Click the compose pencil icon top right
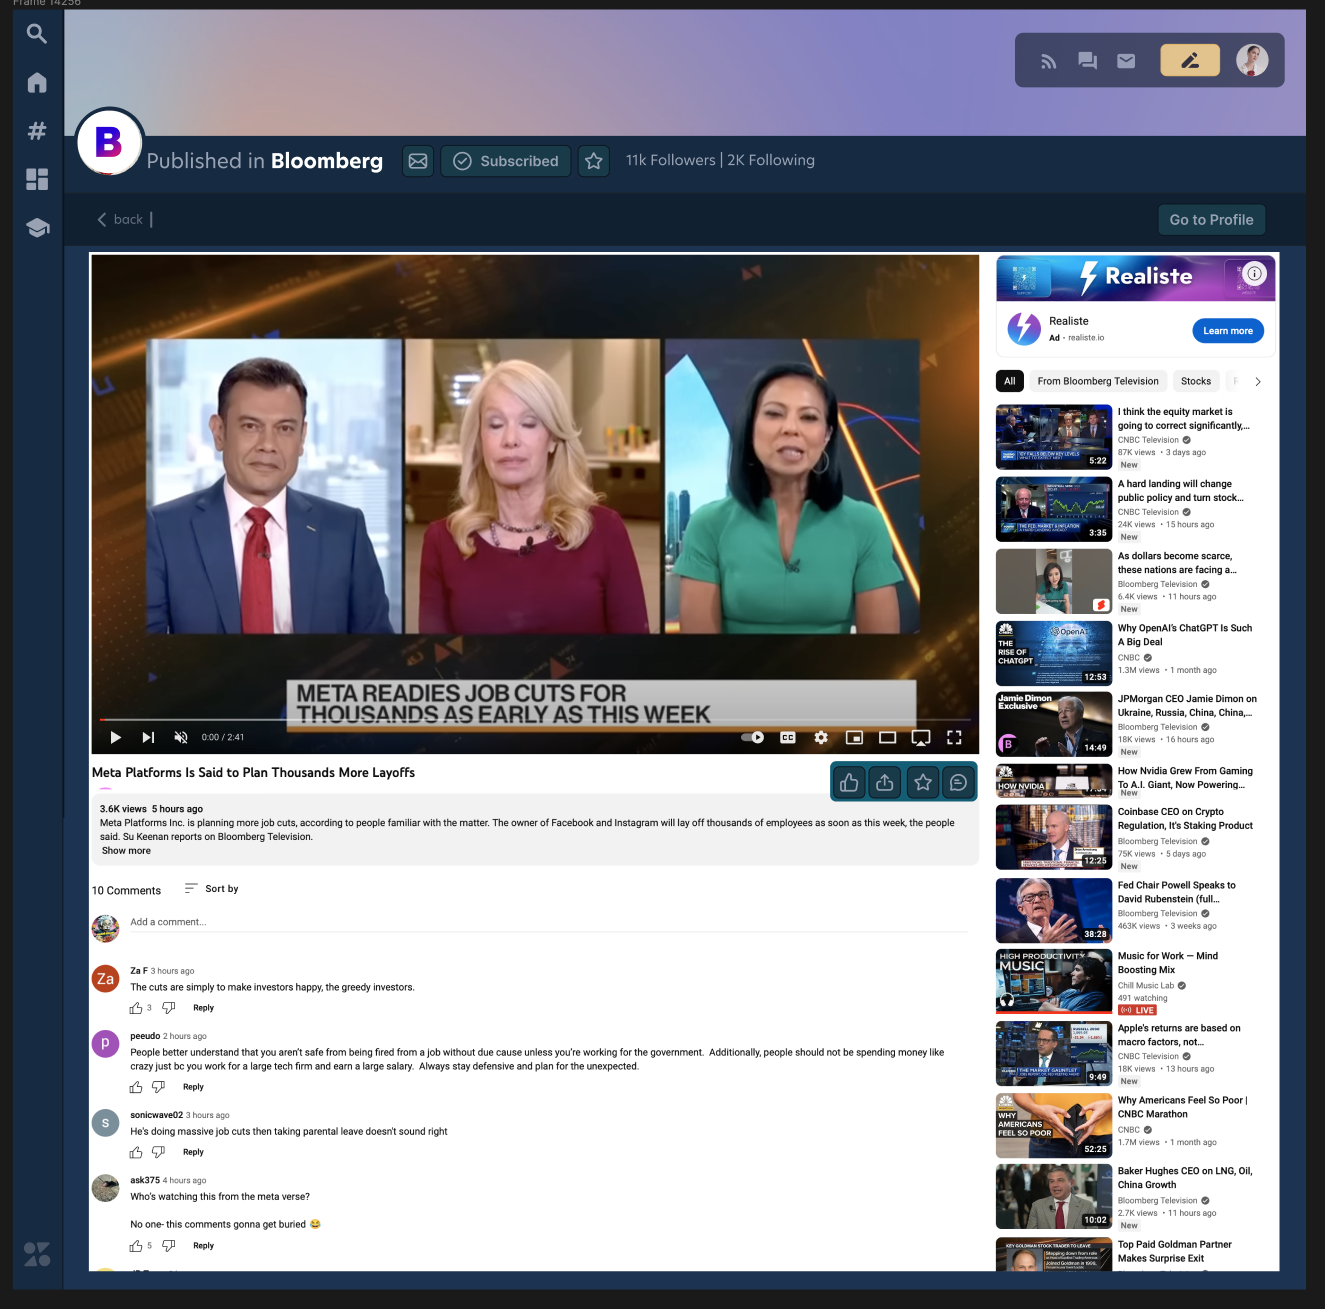Image resolution: width=1325 pixels, height=1309 pixels. click(x=1189, y=60)
